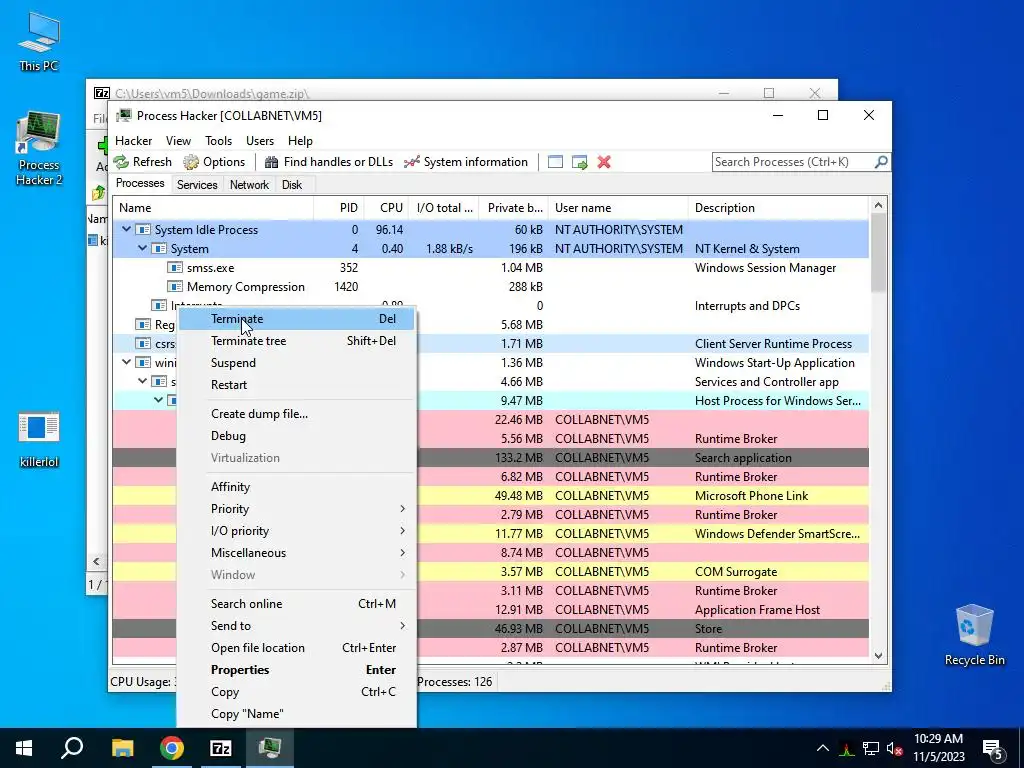Switch to the Disk tab

[x=292, y=185]
